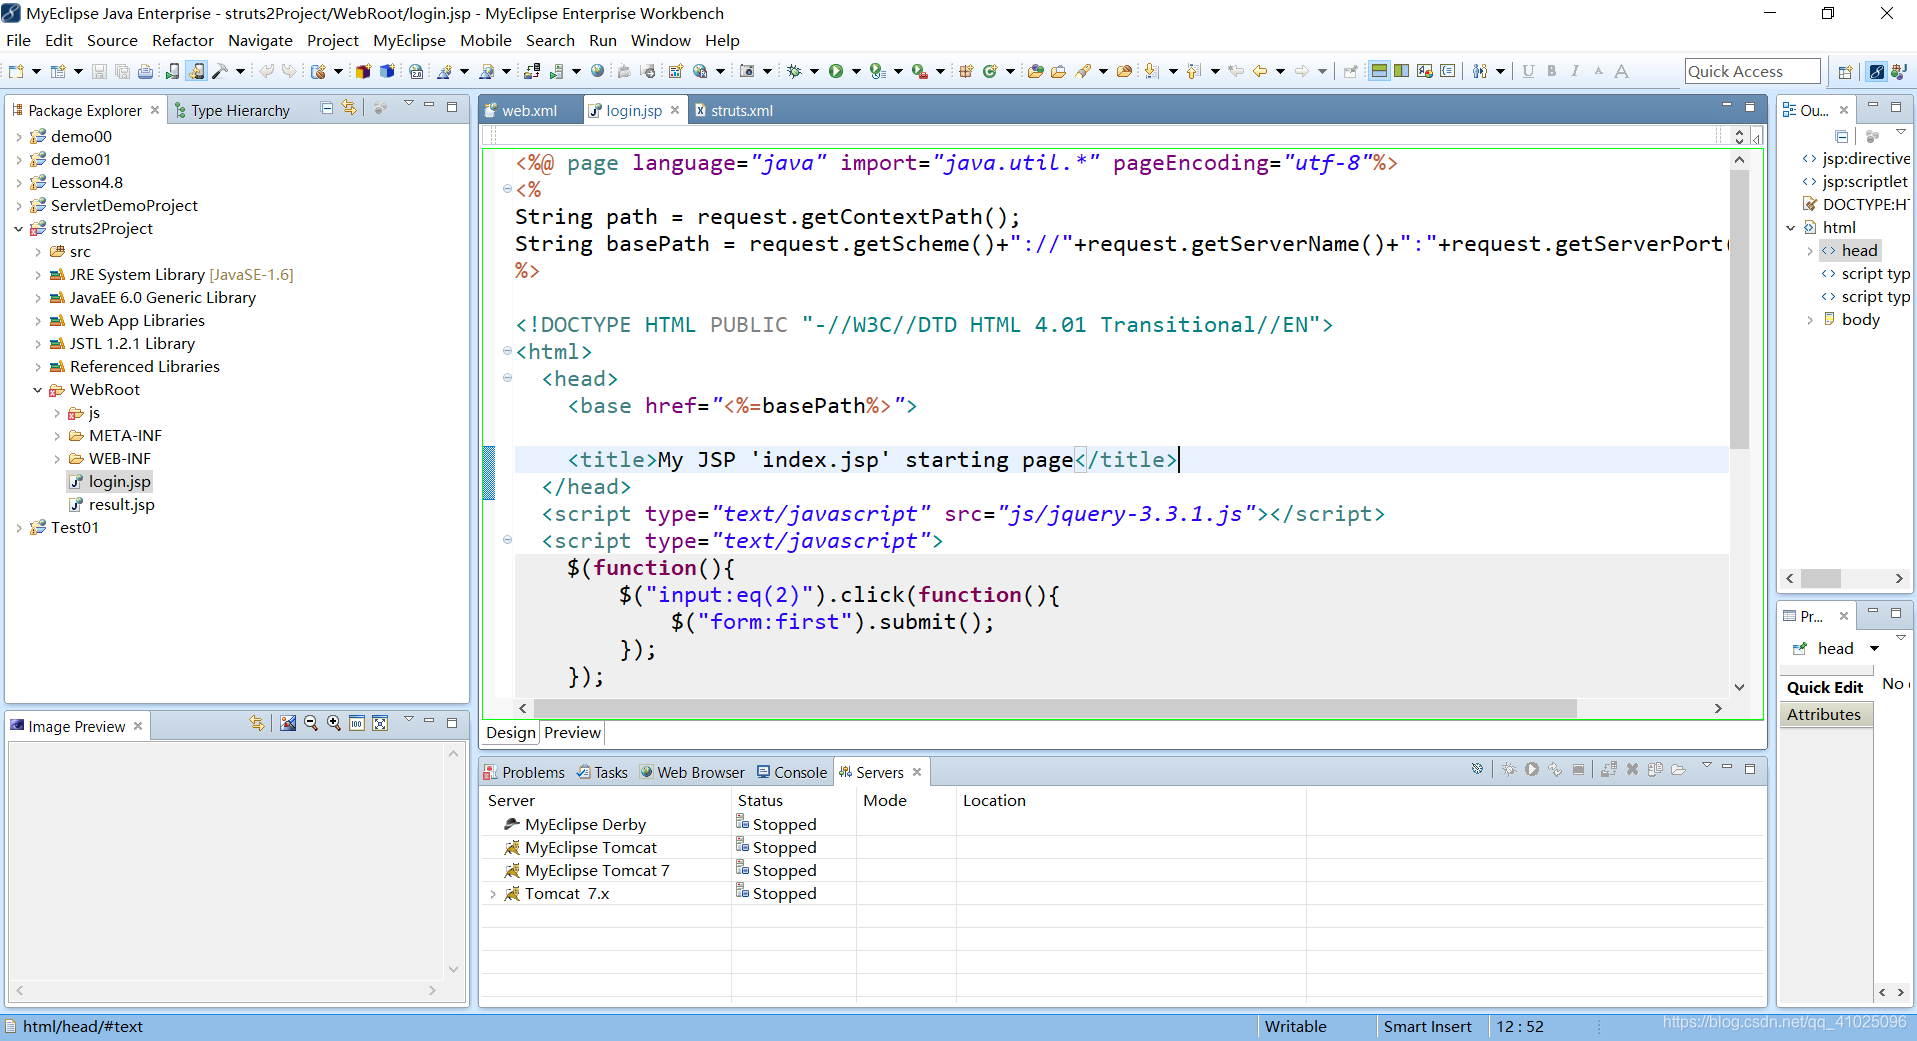This screenshot has height=1041, width=1917.
Task: Open the globe web browser toolbar icon
Action: [597, 71]
